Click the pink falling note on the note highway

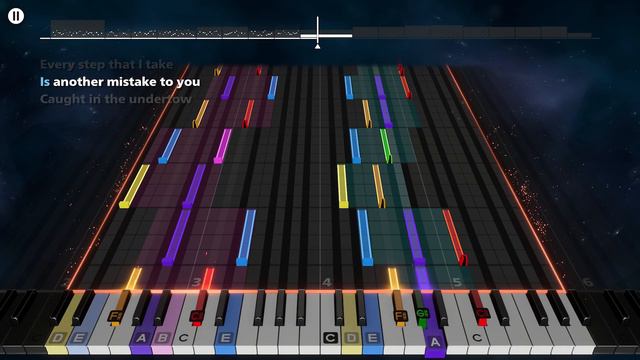pyautogui.click(x=222, y=146)
